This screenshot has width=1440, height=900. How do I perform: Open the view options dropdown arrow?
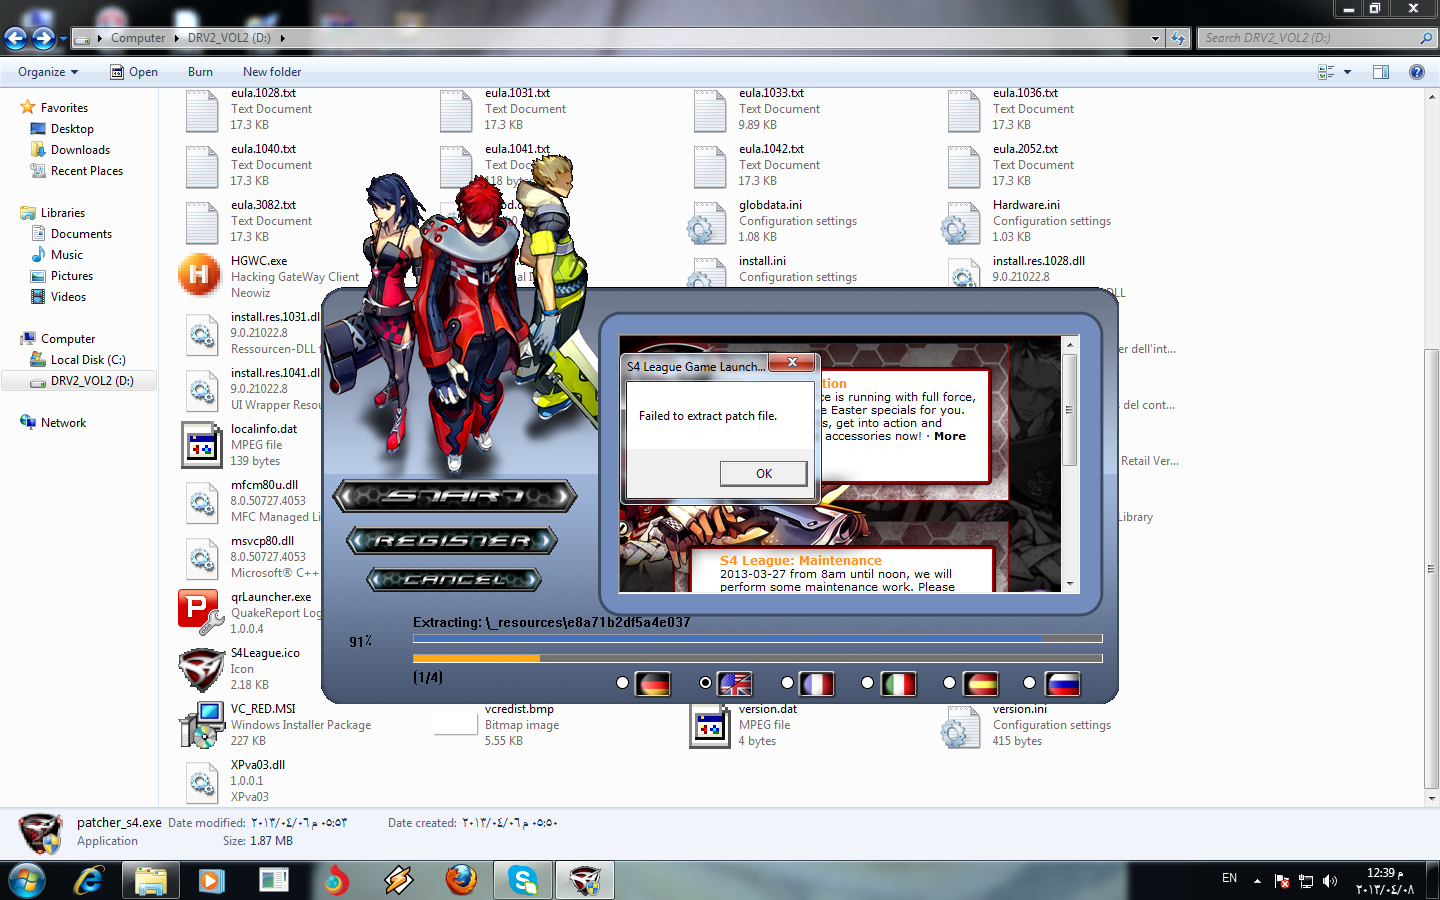click(1347, 72)
